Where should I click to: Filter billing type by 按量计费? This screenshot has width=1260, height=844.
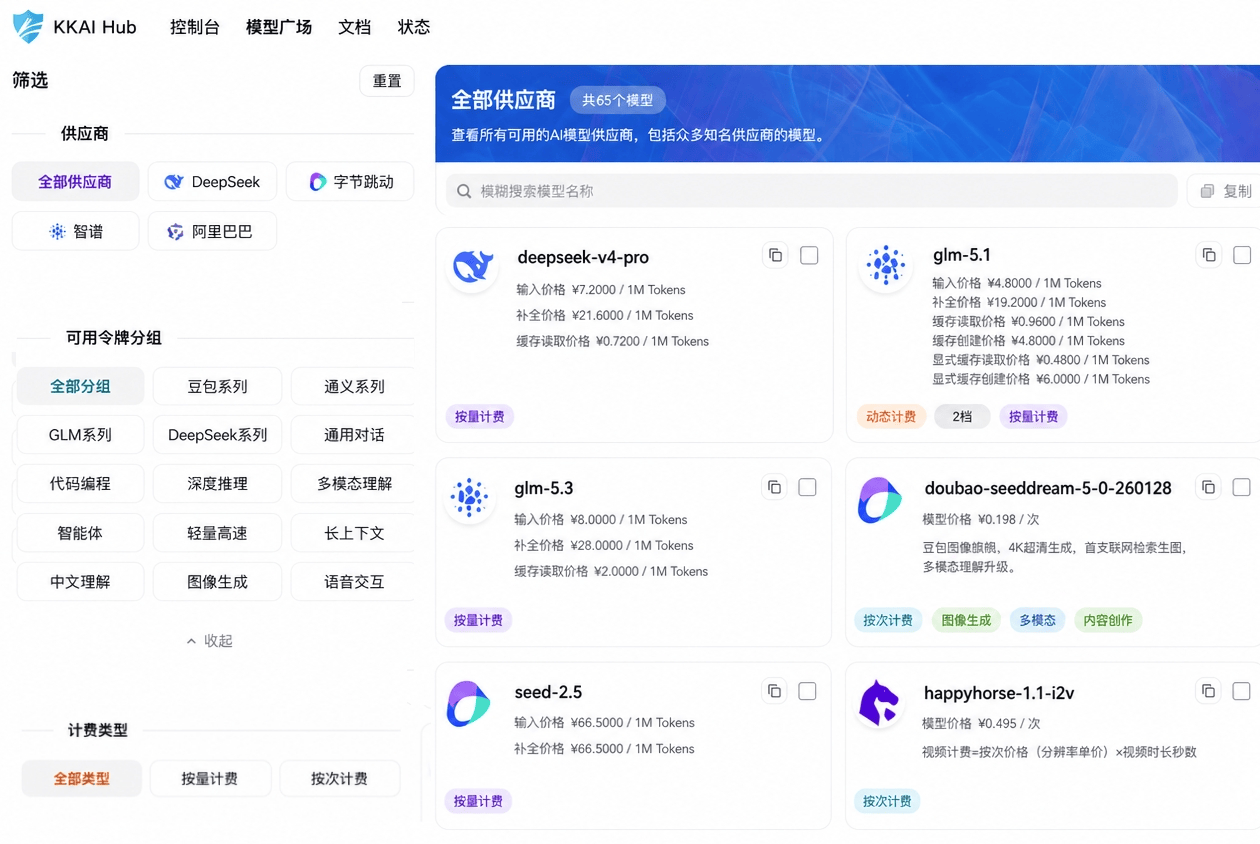[x=210, y=778]
